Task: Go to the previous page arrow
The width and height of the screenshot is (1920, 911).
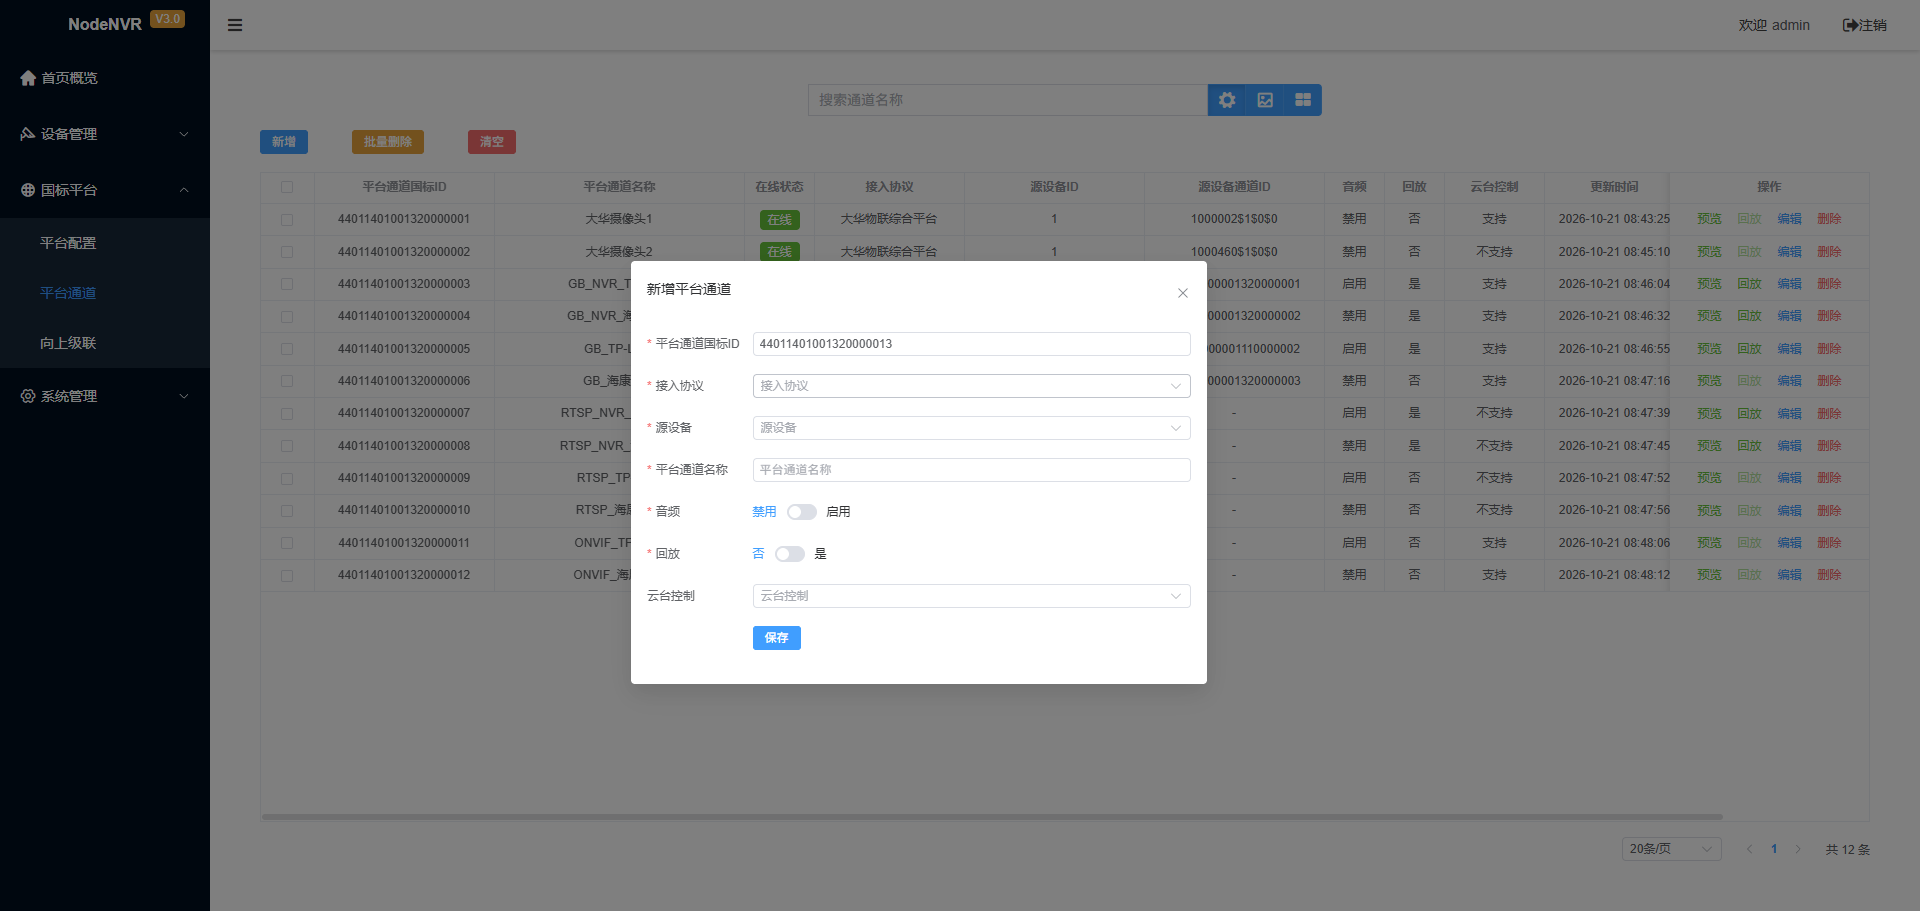Action: pos(1750,849)
